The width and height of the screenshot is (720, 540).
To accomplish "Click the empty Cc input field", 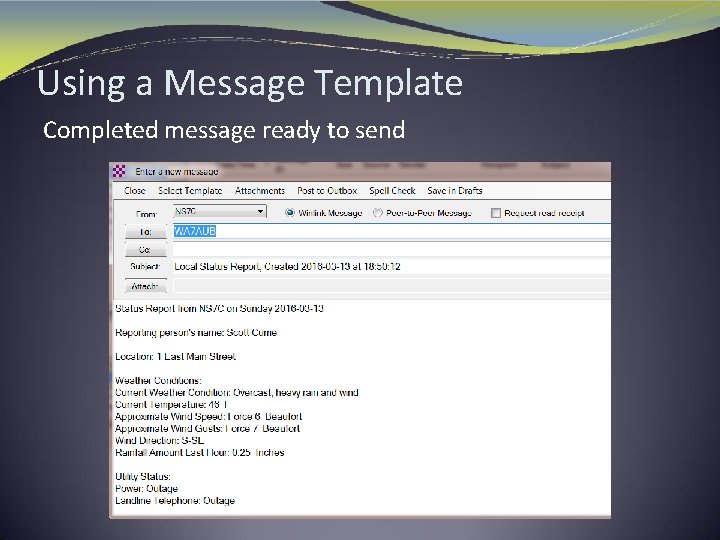I will 391,249.
